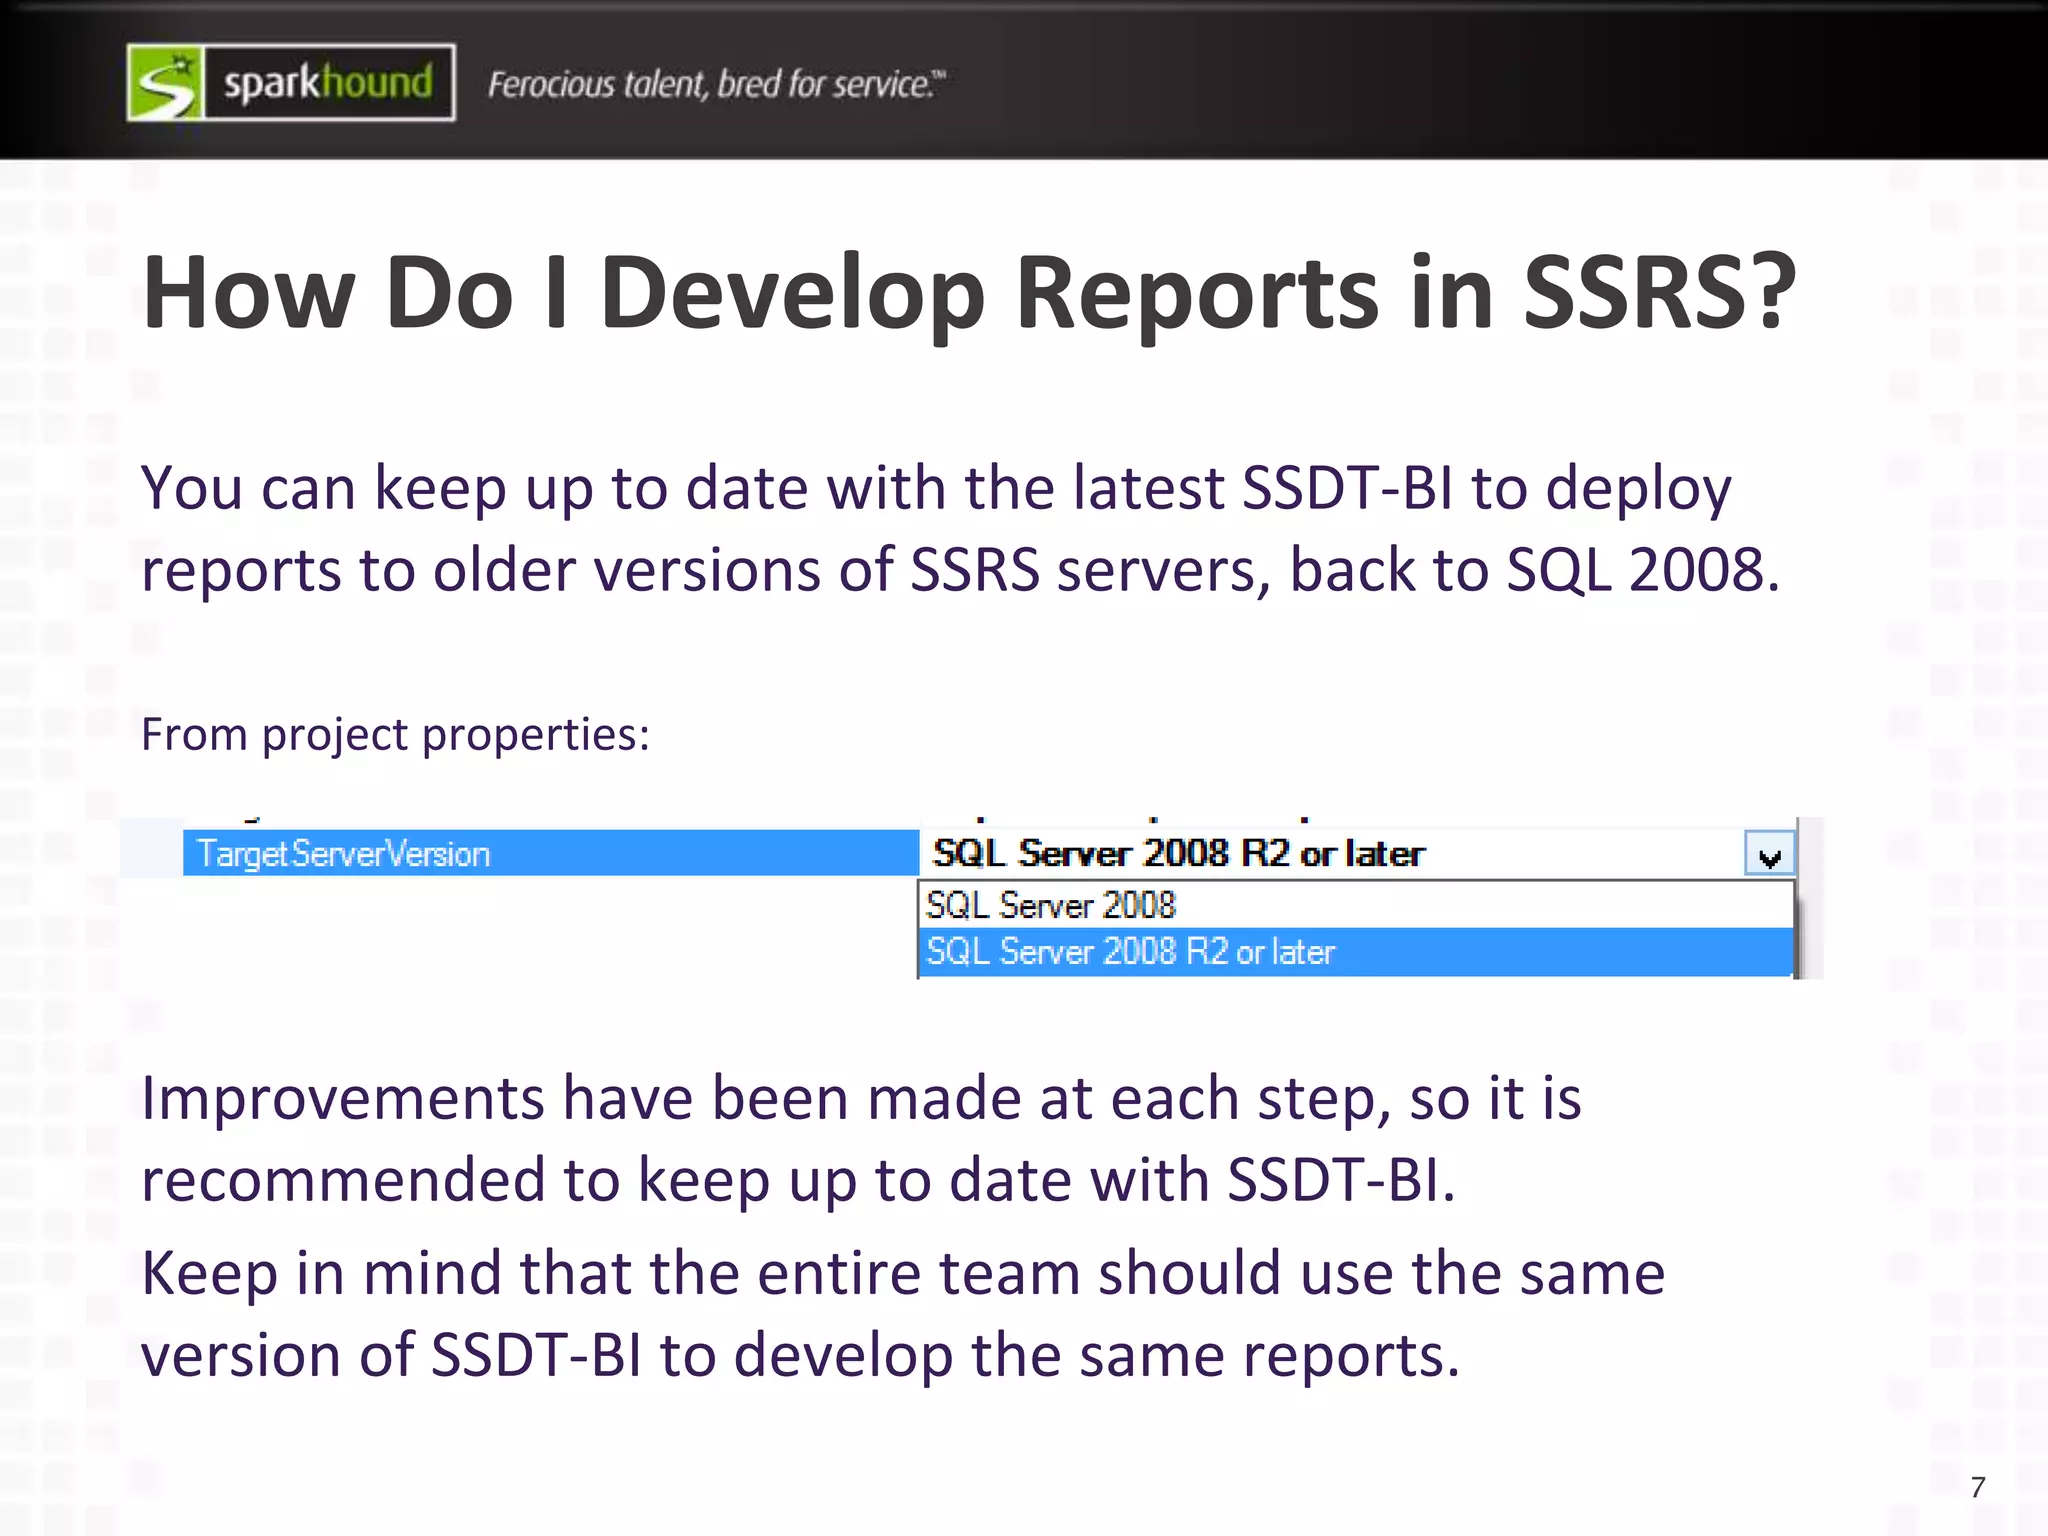Click the paragraph starting 'Keep in mind that'
Viewport: 2048px width, 1536px height.
point(903,1314)
